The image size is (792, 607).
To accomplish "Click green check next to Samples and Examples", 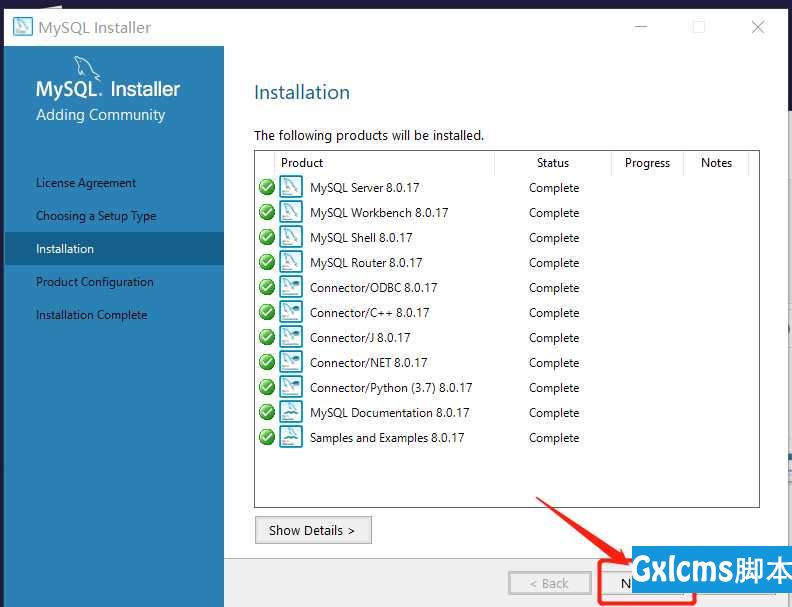I will pyautogui.click(x=267, y=437).
